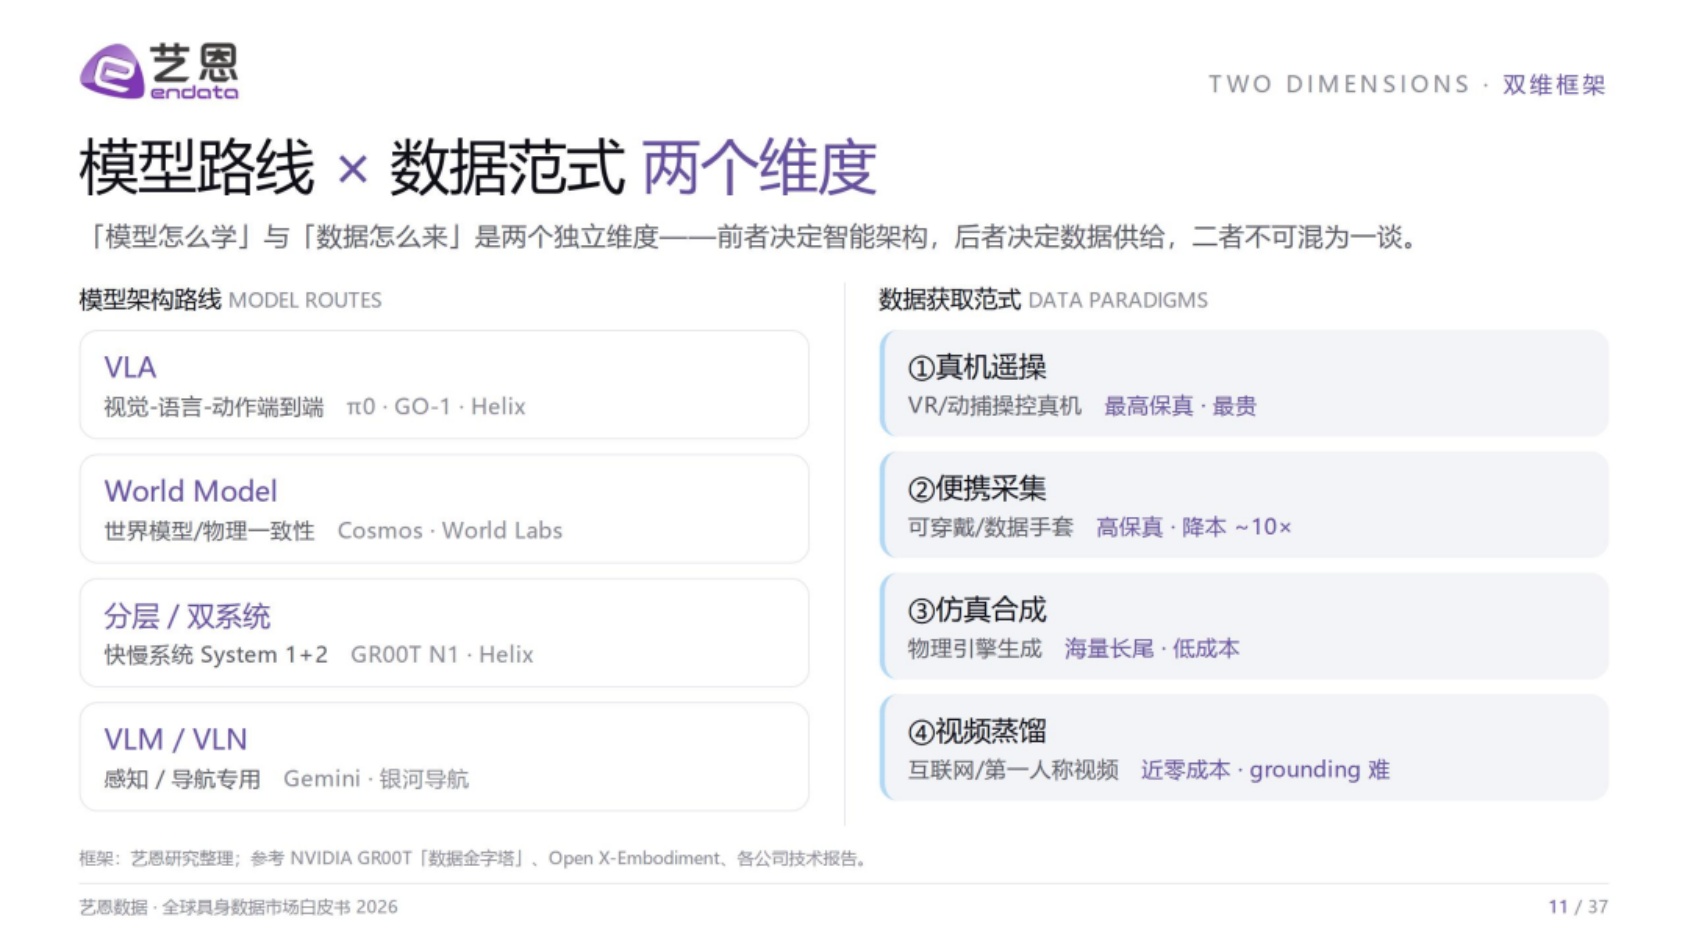1688x950 pixels.
Task: Select the TWO DIMENSIONS header label
Action: click(x=1339, y=84)
